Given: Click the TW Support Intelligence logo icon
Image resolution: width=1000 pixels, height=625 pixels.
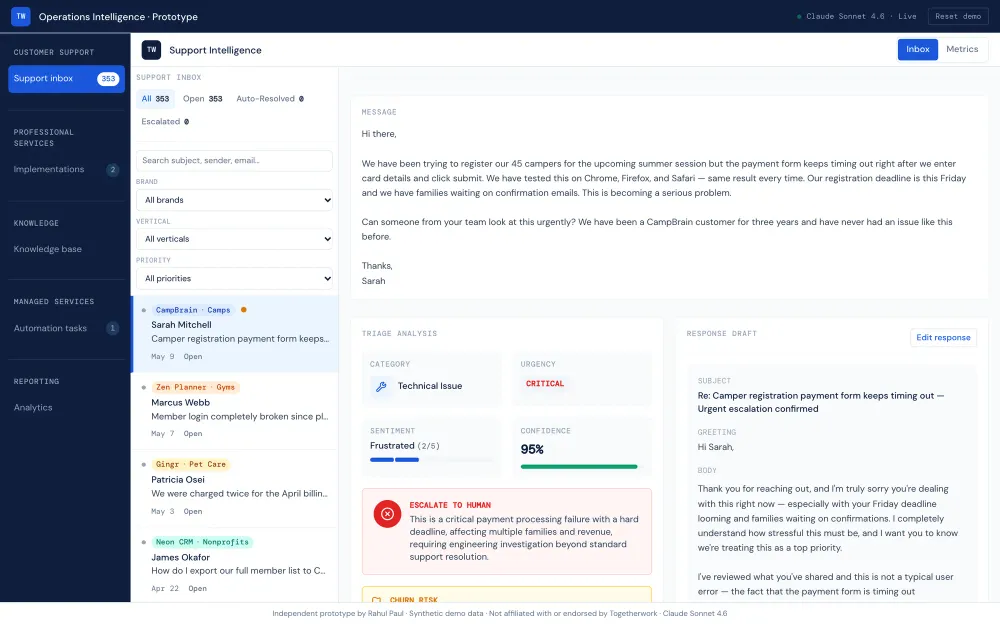Looking at the screenshot, I should 151,50.
